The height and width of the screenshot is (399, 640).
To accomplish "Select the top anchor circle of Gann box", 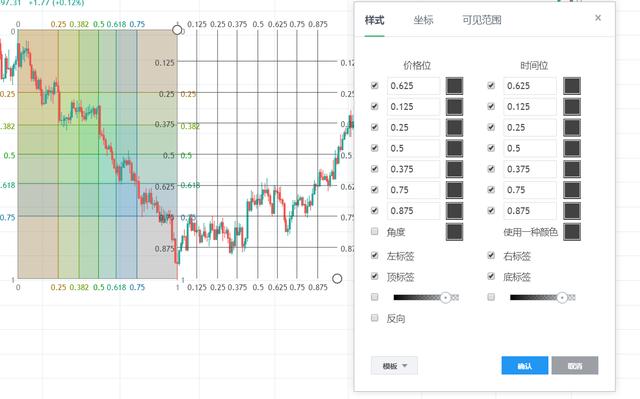I will pos(177,30).
